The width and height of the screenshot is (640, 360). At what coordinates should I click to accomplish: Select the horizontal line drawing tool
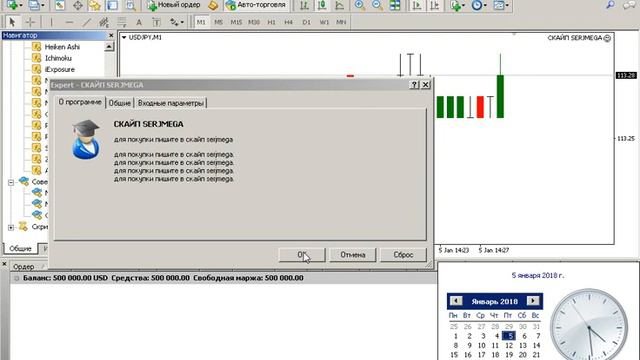69,22
